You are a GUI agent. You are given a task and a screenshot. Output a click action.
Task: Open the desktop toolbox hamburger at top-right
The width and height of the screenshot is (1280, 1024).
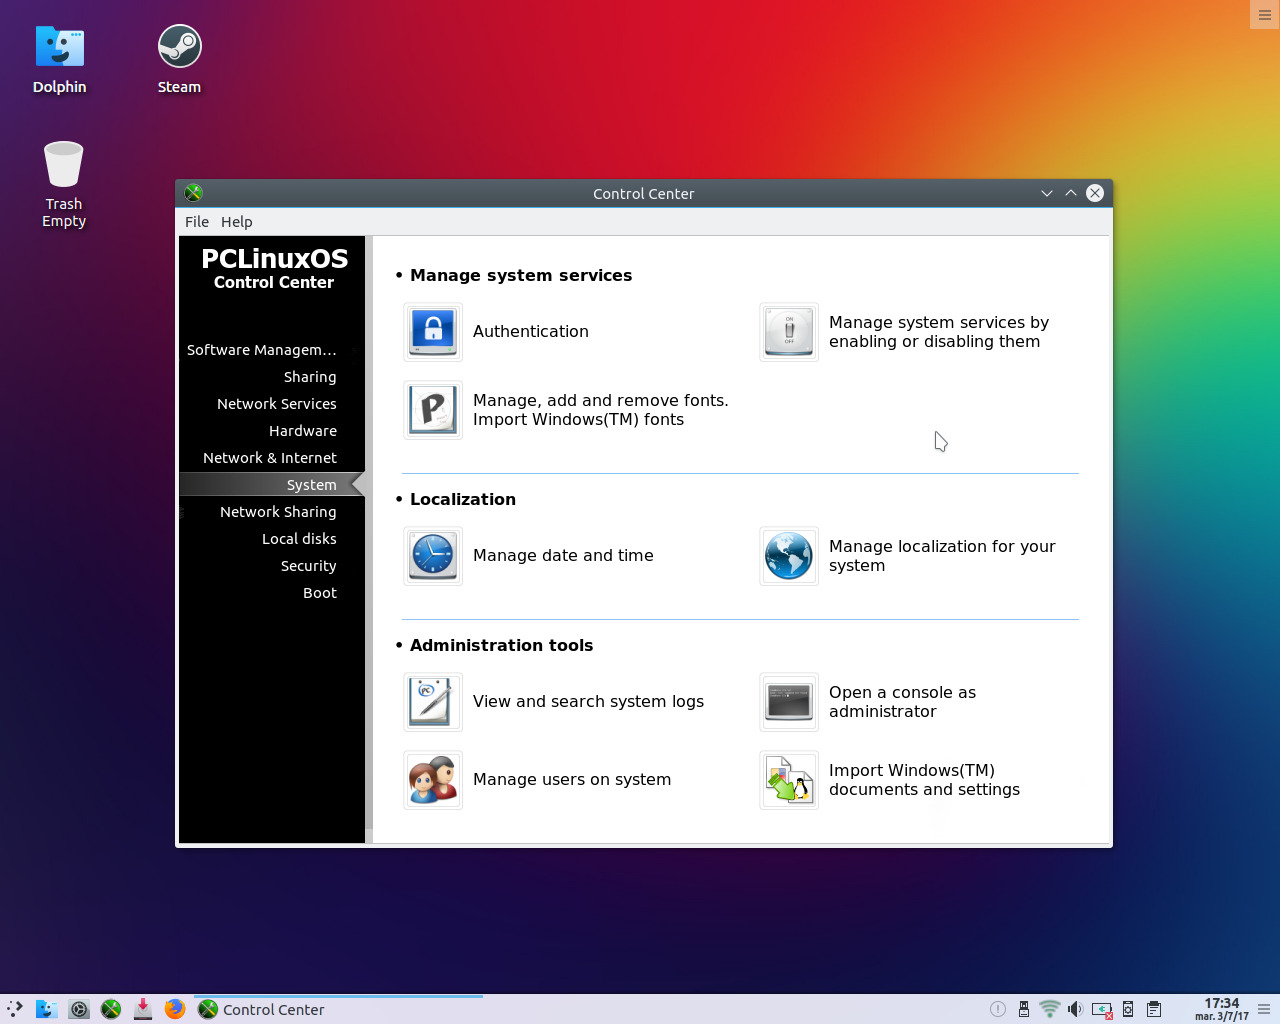click(x=1264, y=15)
